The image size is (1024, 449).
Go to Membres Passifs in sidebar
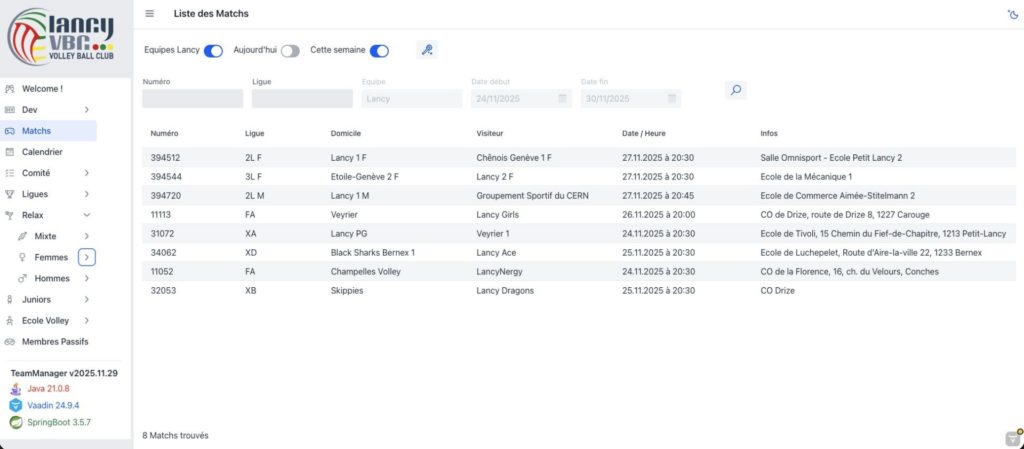pos(55,341)
